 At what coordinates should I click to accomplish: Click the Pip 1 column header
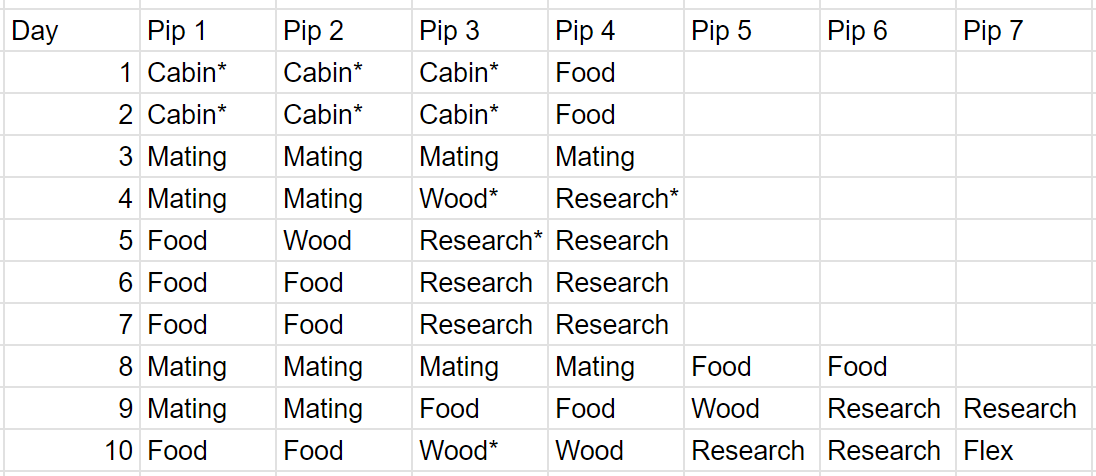pyautogui.click(x=207, y=31)
